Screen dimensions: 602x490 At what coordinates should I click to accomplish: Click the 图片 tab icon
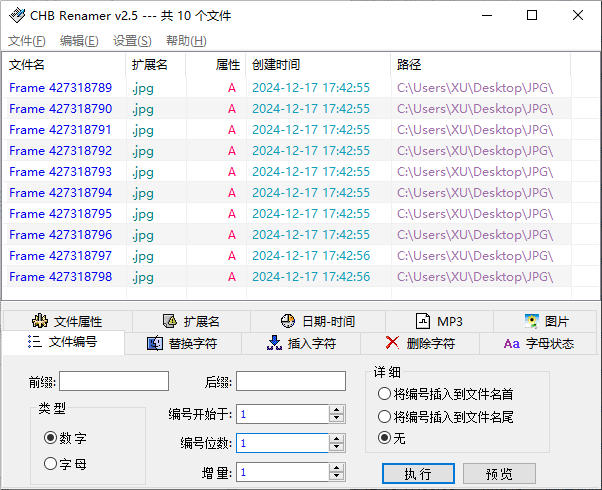(531, 322)
